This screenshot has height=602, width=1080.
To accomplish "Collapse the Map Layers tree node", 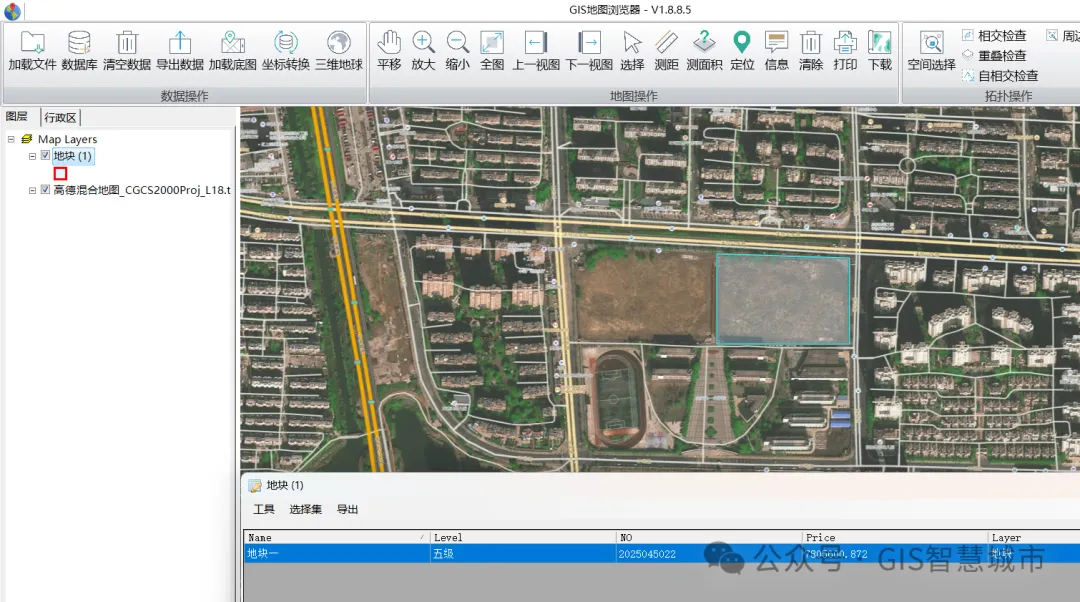I will [10, 140].
